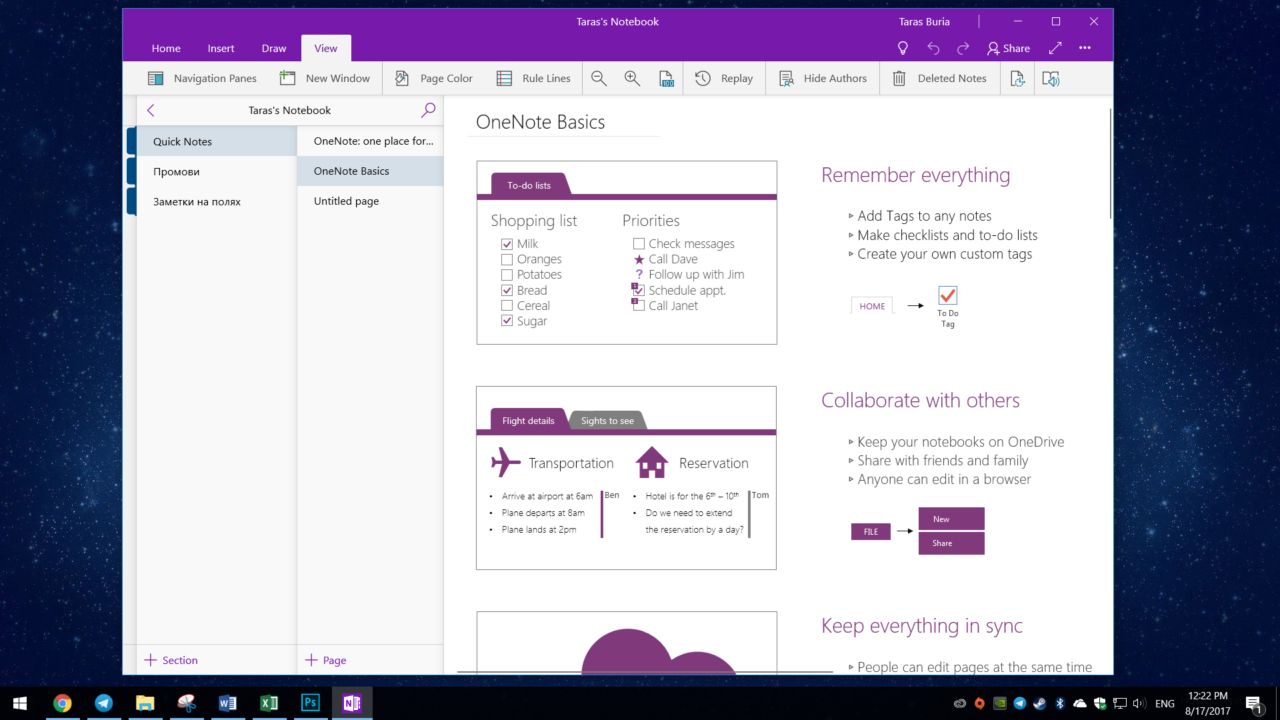Check the Potatoes checkbox
The width and height of the screenshot is (1280, 720).
(507, 275)
